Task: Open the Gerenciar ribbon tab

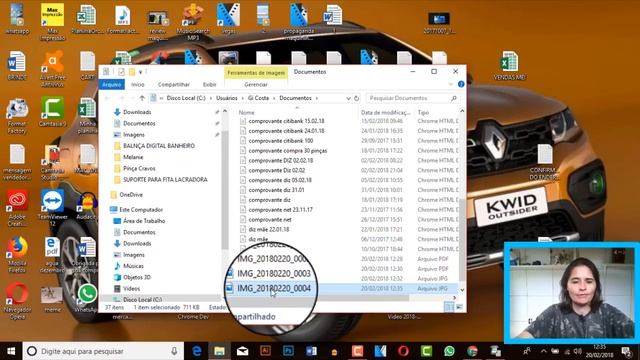Action: tap(256, 84)
